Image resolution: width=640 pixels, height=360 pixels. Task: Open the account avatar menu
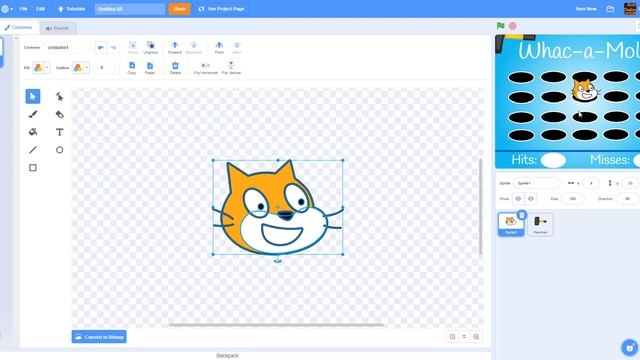(630, 9)
